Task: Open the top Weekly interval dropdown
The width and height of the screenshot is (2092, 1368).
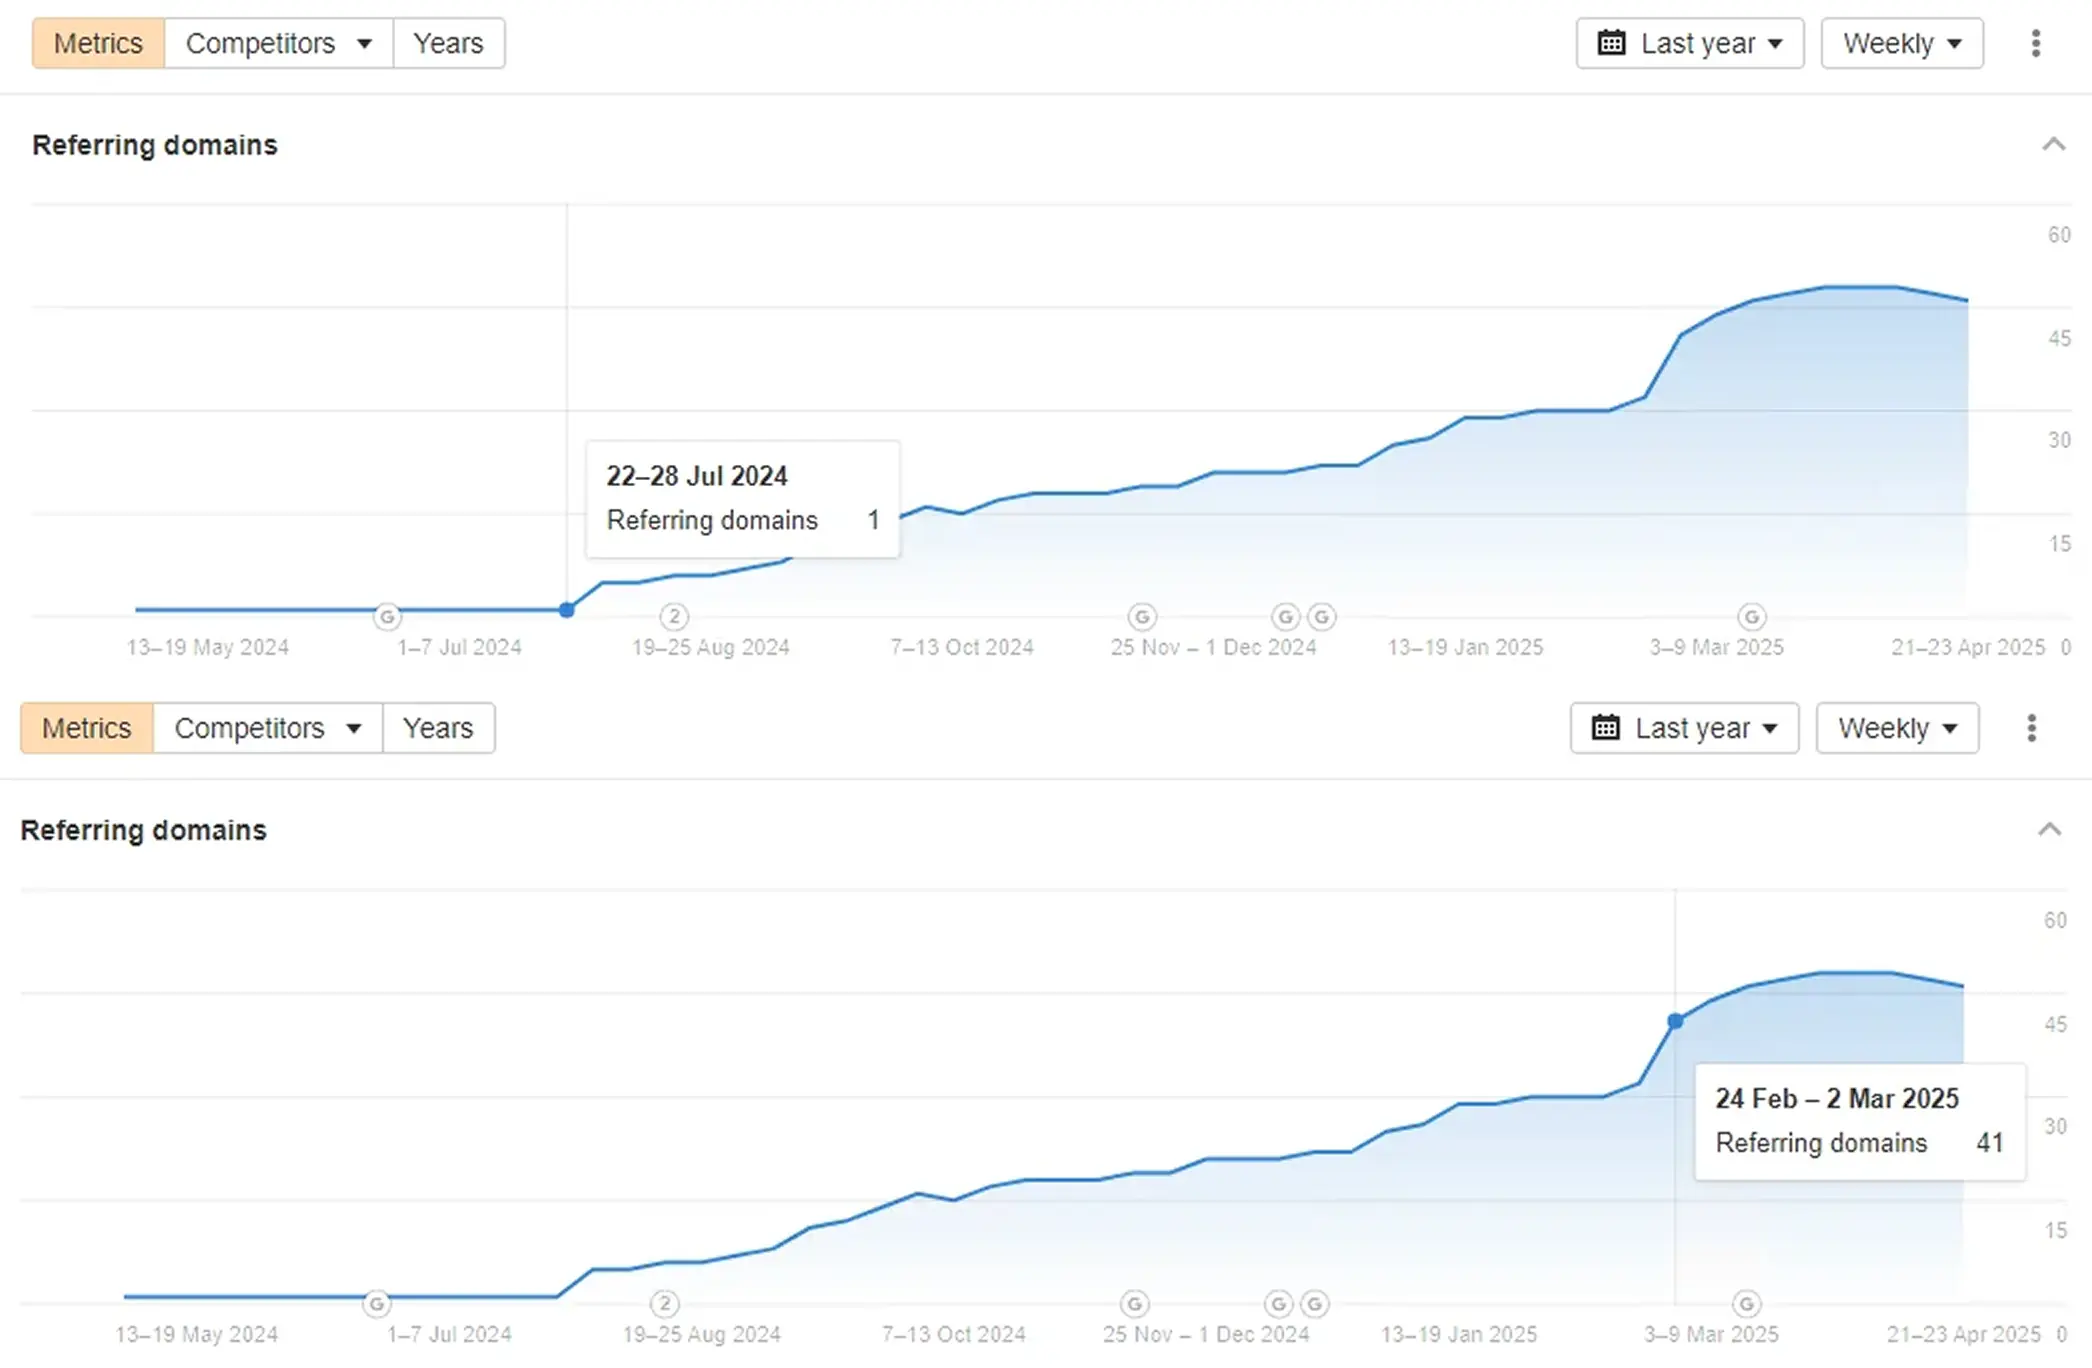Action: pos(1902,43)
